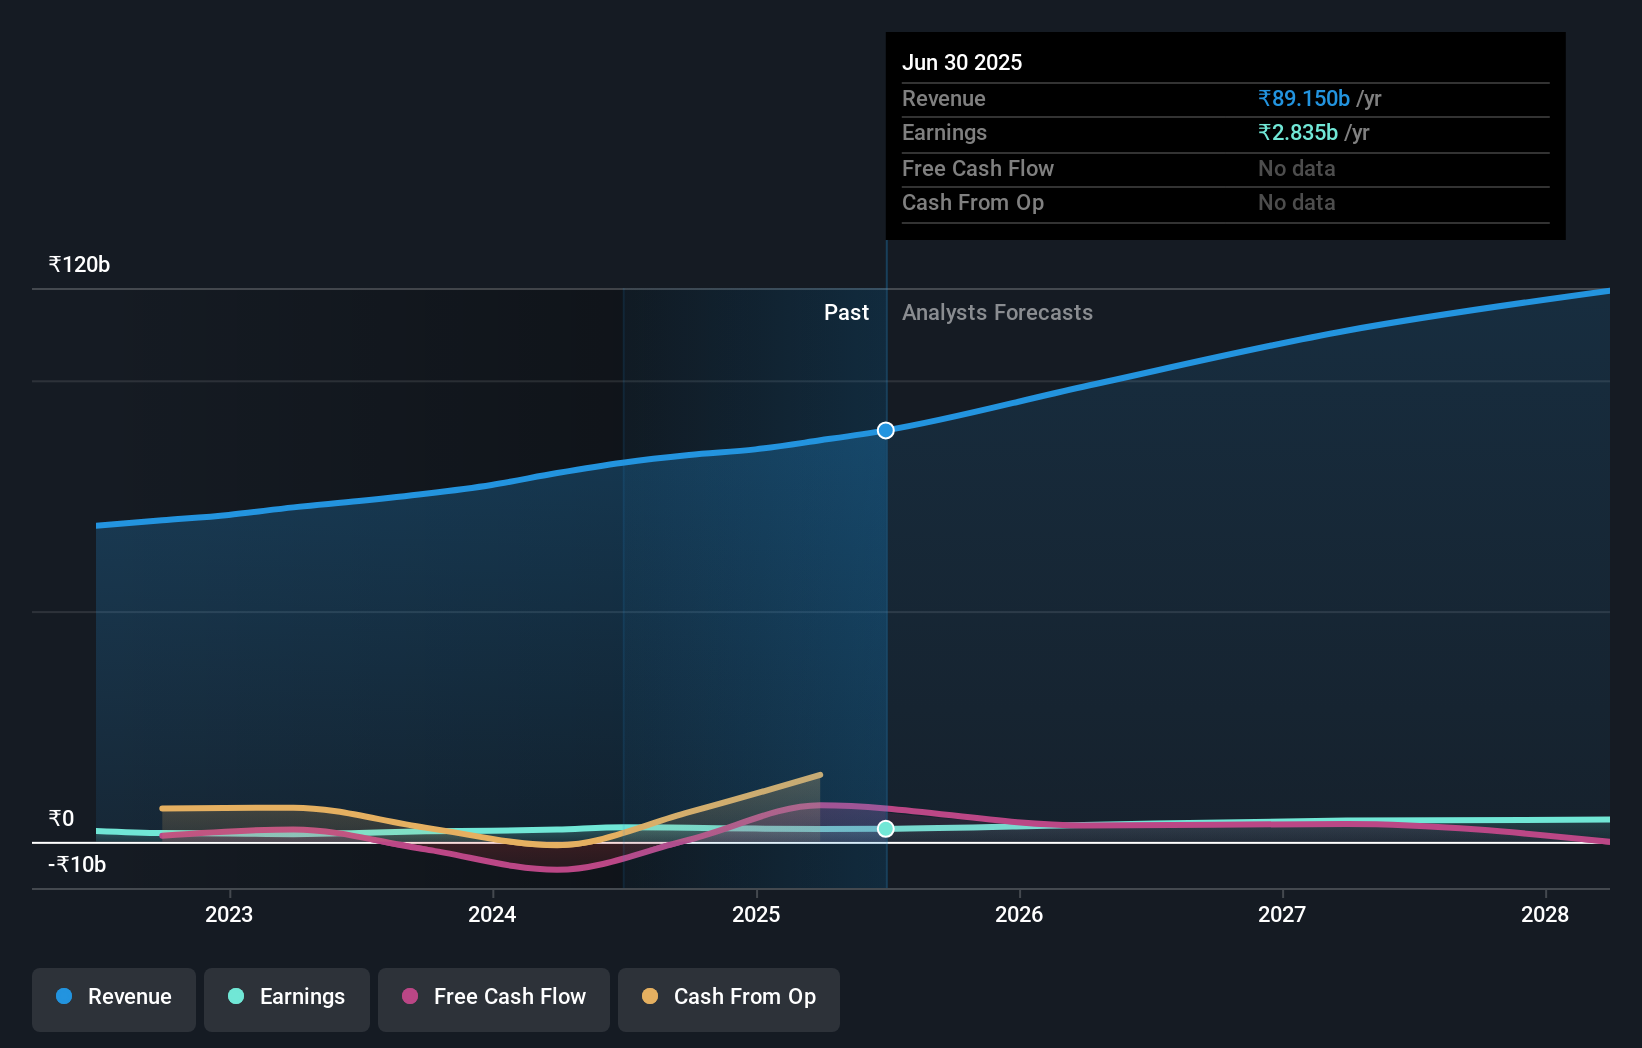Click the orange Cash From Op legend dot
Screen dimensions: 1642x1048
[650, 996]
